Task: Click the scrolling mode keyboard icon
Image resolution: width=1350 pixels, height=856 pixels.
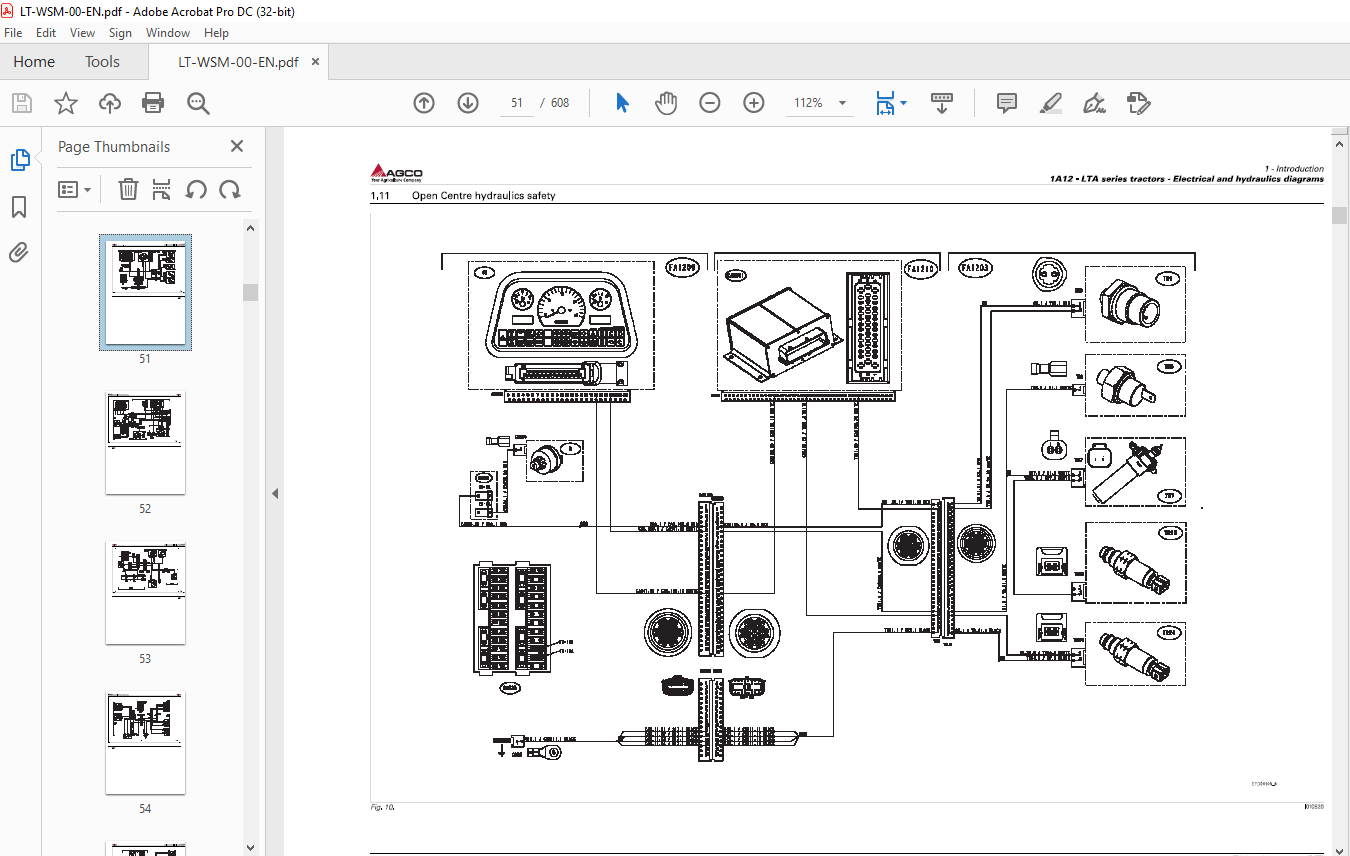Action: tap(941, 103)
